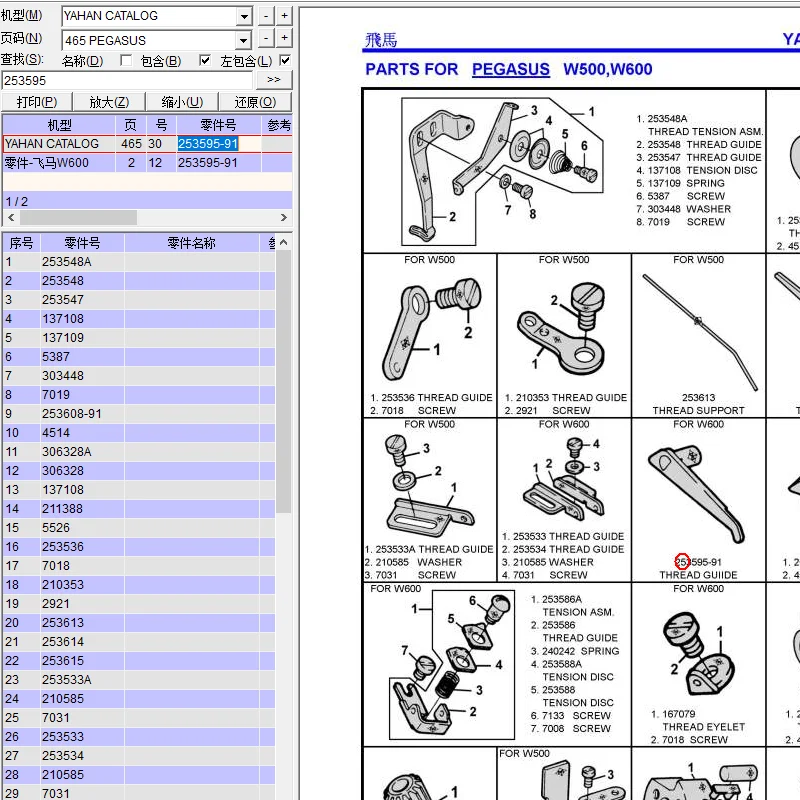This screenshot has height=800, width=800.
Task: Click 253595-91 label in the catalog page
Action: click(698, 562)
